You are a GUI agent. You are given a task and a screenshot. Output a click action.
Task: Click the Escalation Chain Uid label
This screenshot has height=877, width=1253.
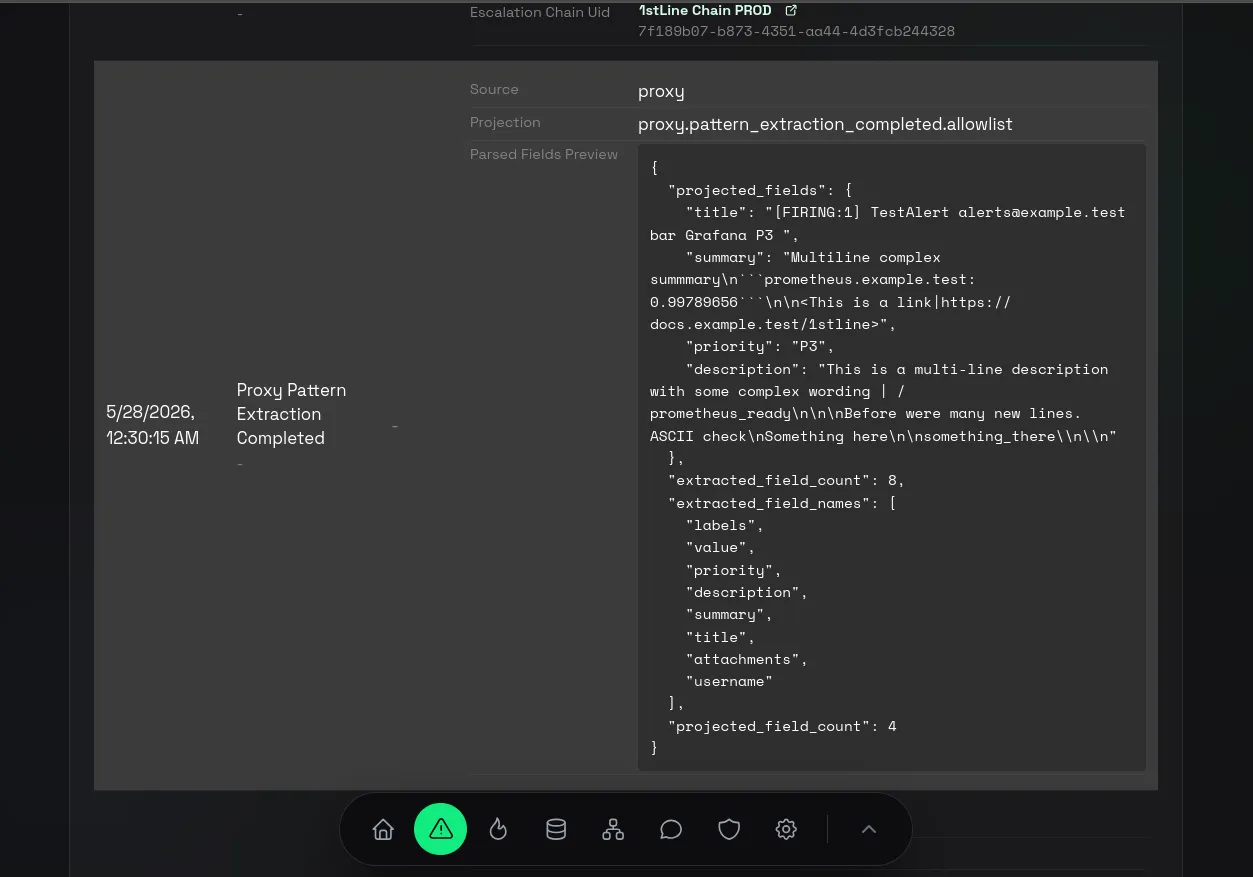(x=540, y=13)
